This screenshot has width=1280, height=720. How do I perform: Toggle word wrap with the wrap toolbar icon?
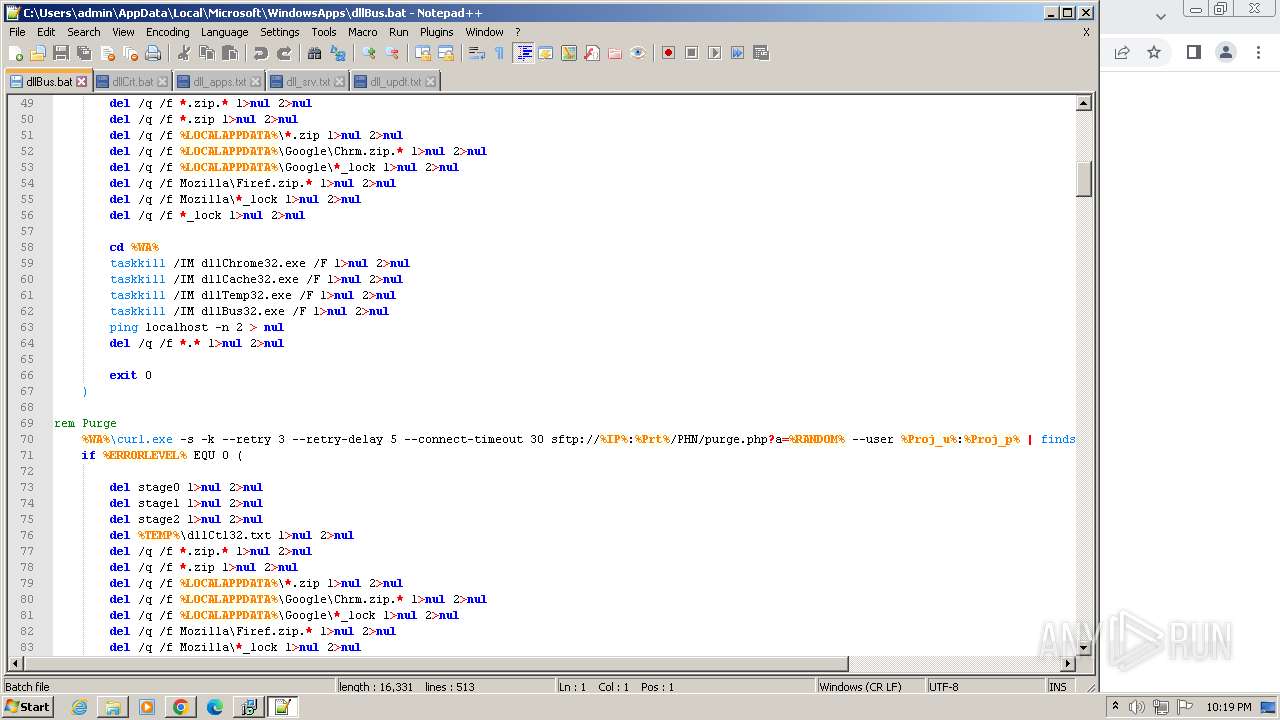(x=477, y=53)
